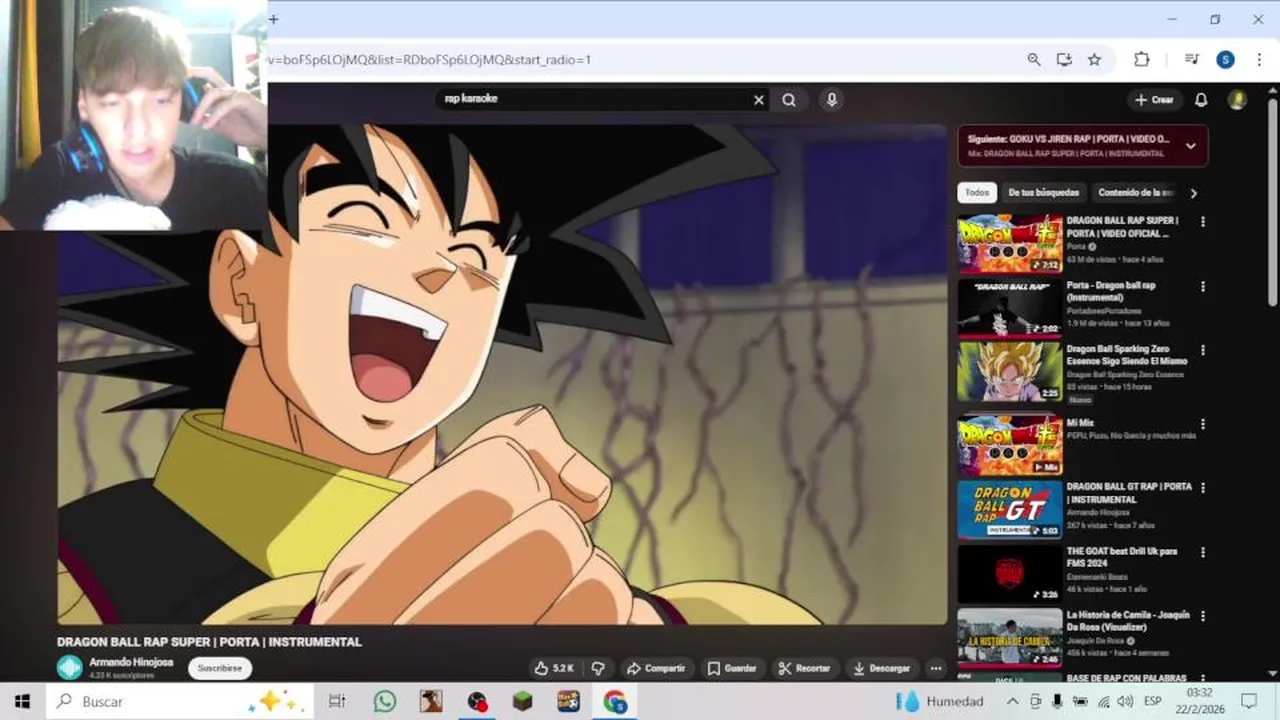
Task: Clear the 'rap karaoke' search text with X
Action: (759, 100)
